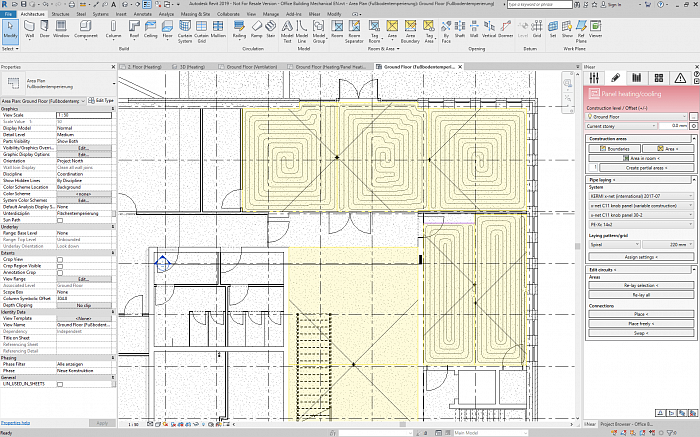Image resolution: width=700 pixels, height=437 pixels.
Task: Select the Wall tool
Action: [x=29, y=29]
